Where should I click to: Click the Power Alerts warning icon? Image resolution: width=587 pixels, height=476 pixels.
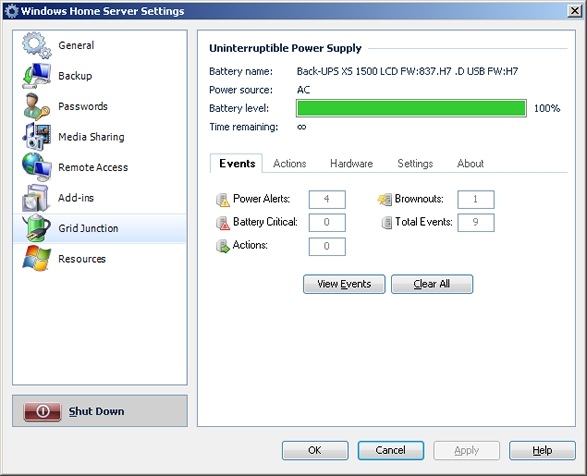[223, 200]
